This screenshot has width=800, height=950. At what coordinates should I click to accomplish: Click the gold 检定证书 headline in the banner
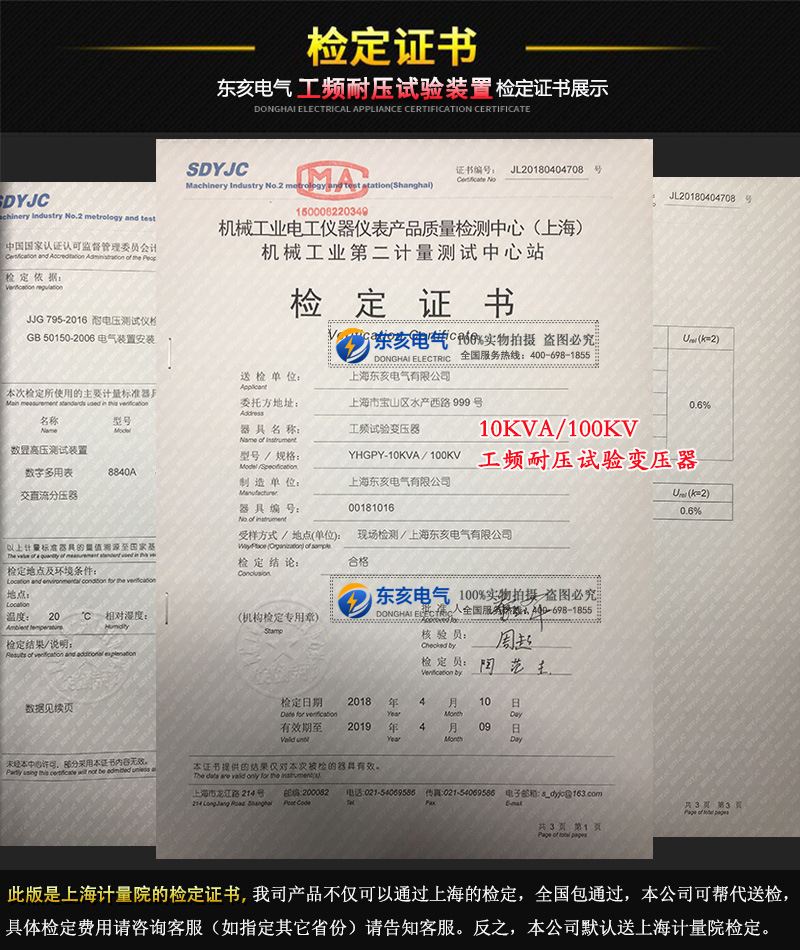point(392,47)
